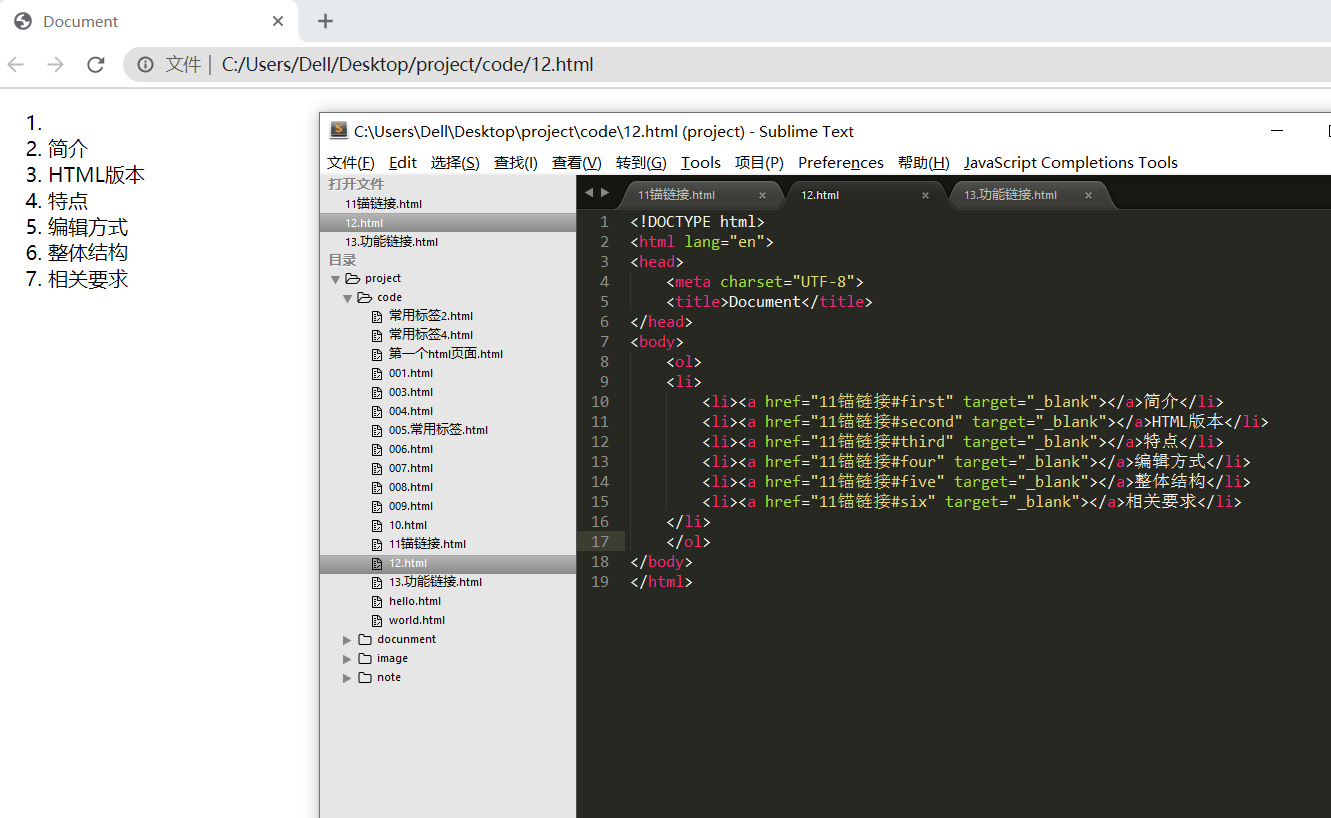This screenshot has height=818, width=1331.
Task: Close the 13.功能链接.html editor tab
Action: [x=1088, y=195]
